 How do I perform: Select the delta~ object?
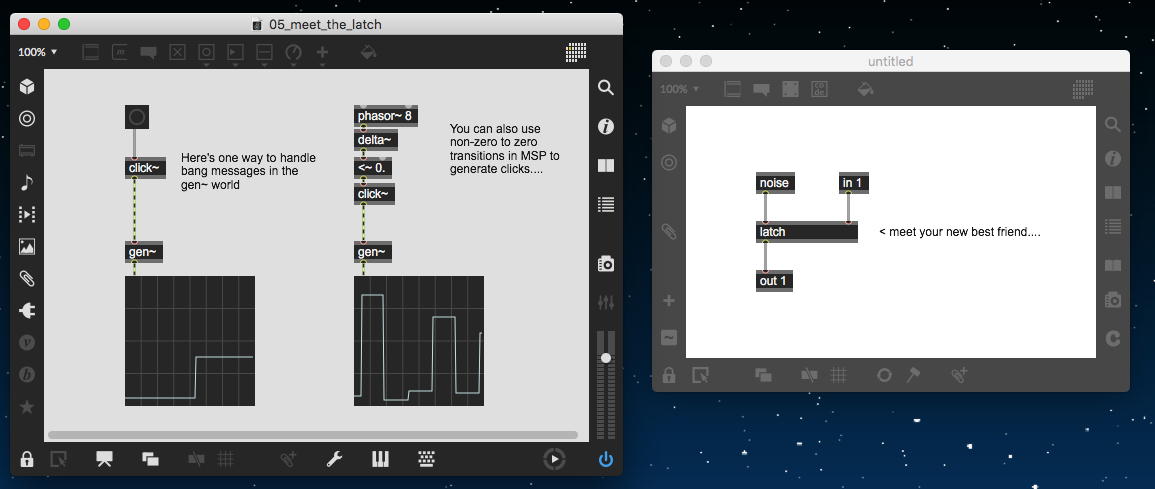(x=376, y=140)
